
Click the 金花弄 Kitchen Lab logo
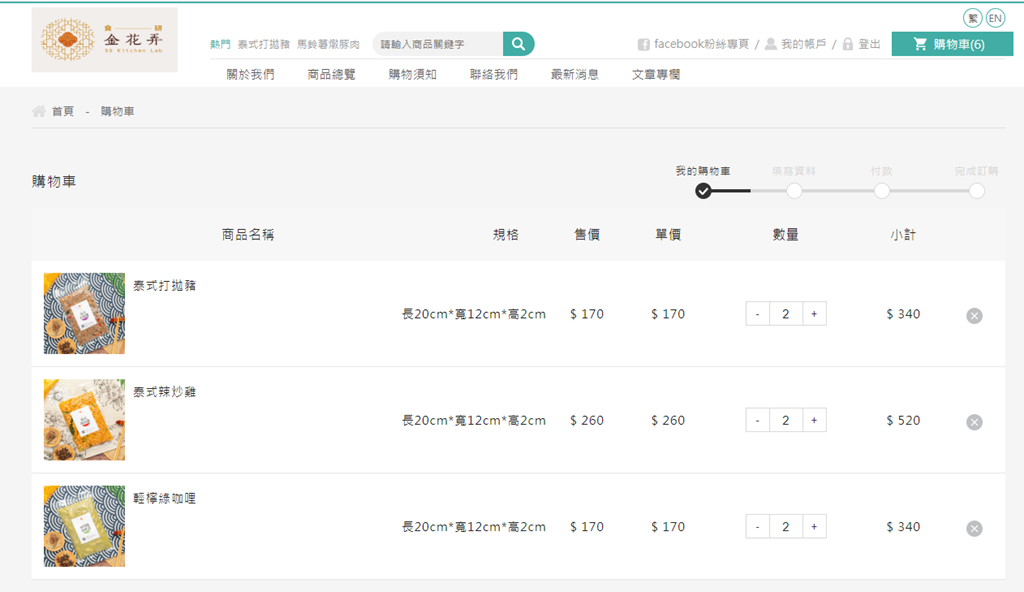click(x=104, y=40)
